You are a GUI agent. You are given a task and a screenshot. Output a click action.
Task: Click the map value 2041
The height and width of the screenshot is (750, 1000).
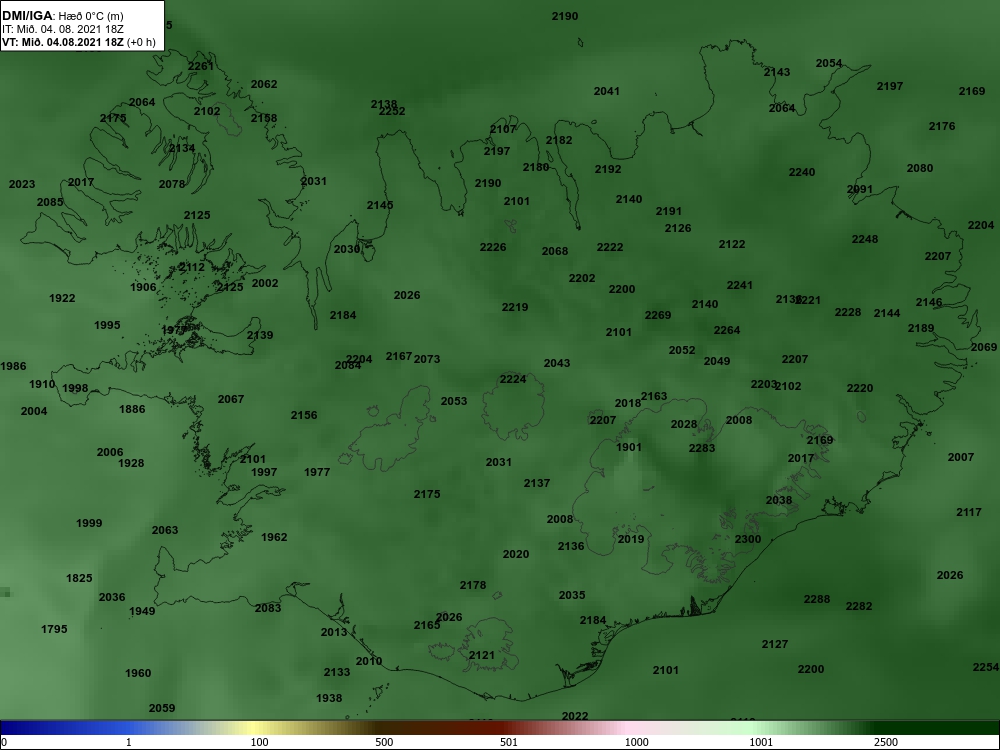(607, 91)
